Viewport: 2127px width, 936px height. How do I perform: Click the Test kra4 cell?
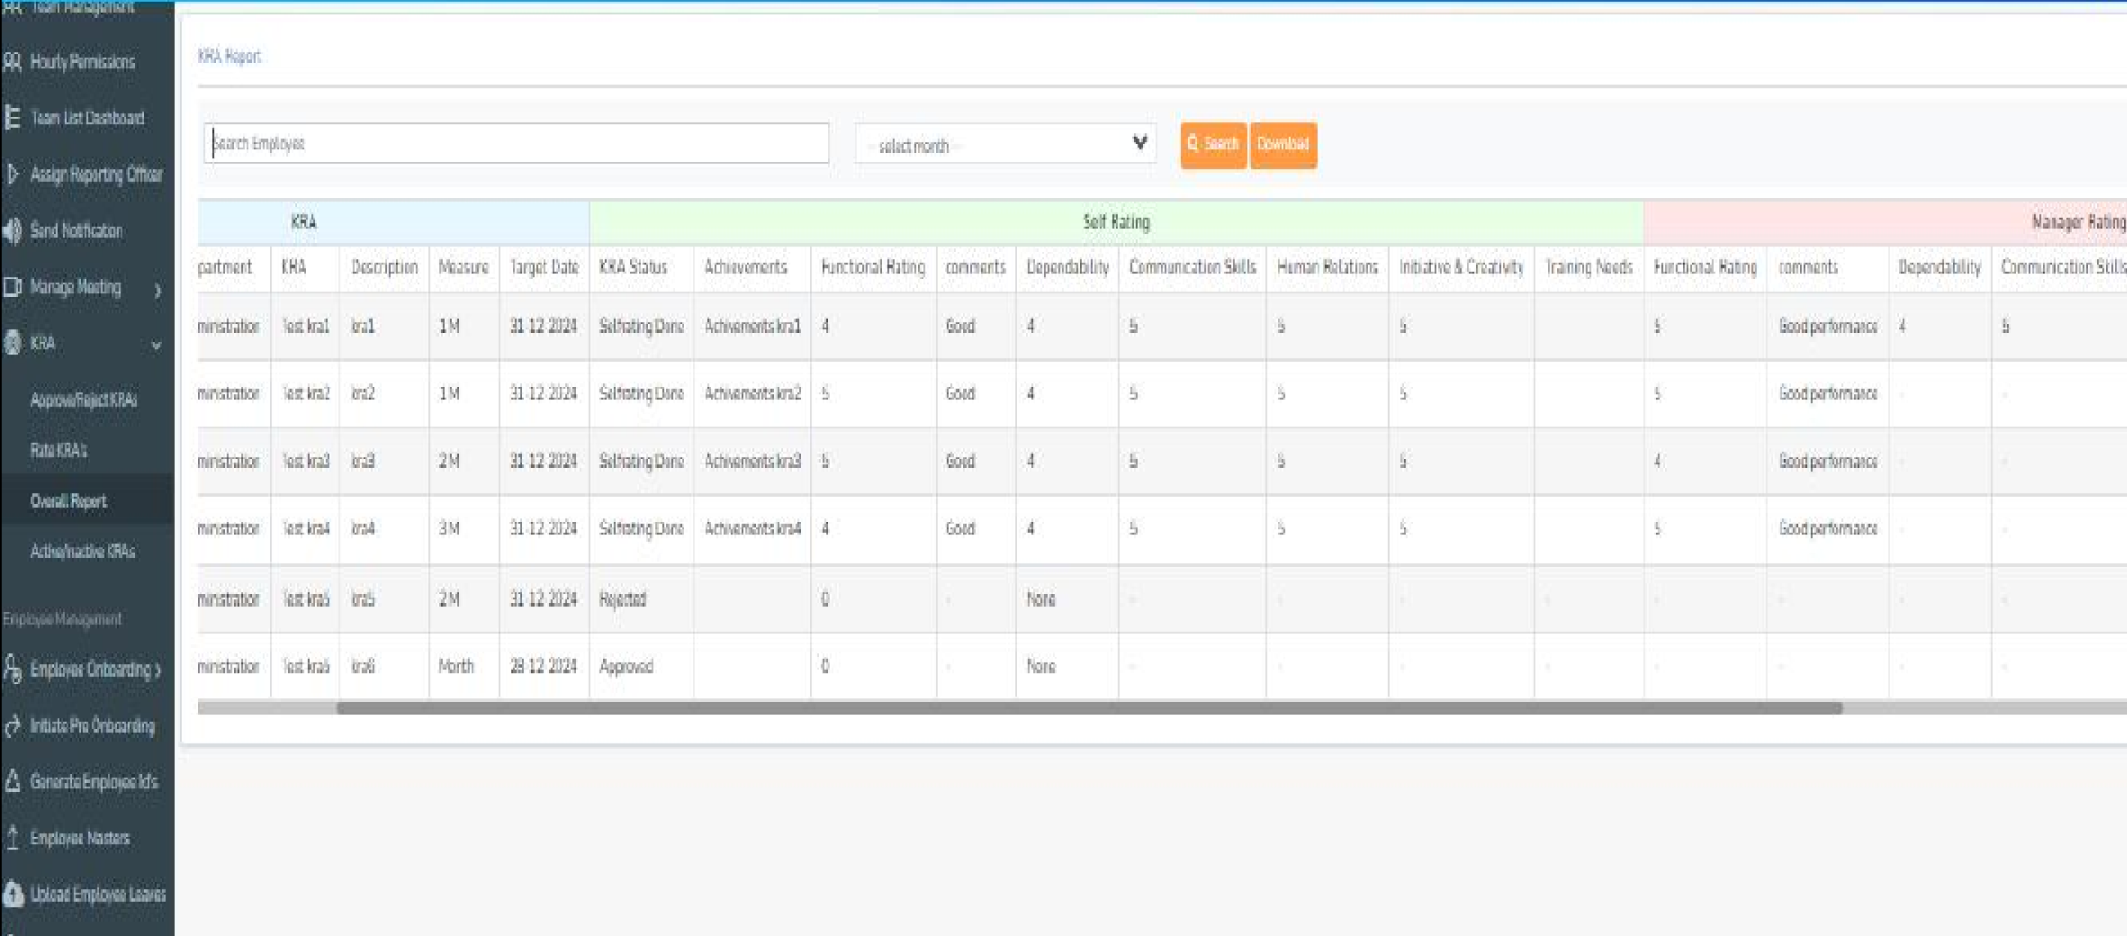[305, 528]
